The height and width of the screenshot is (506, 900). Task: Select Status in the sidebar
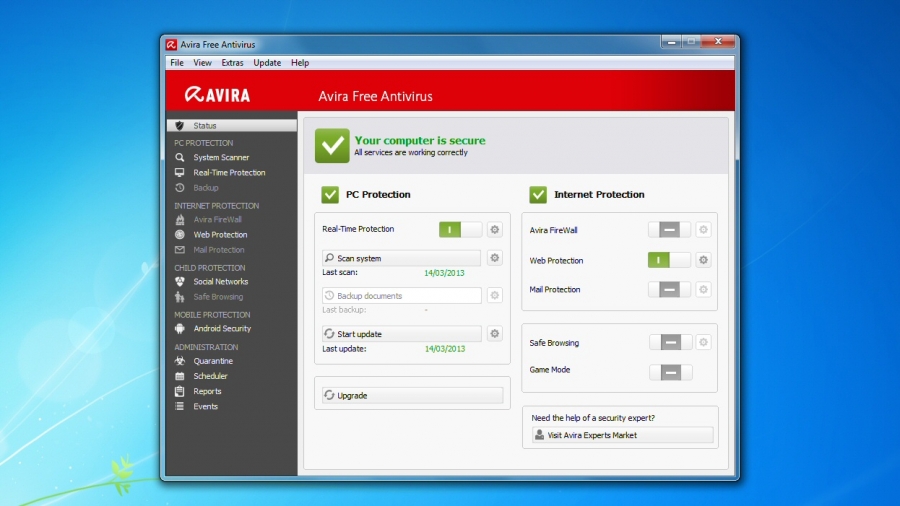click(x=231, y=126)
